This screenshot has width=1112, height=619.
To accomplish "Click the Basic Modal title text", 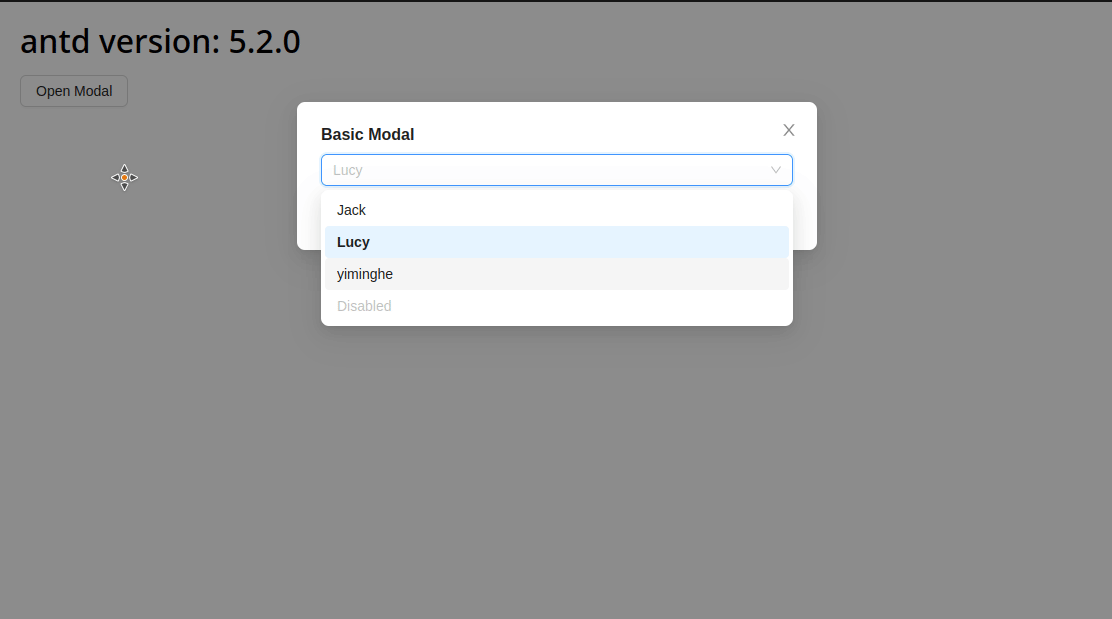I will tap(367, 133).
